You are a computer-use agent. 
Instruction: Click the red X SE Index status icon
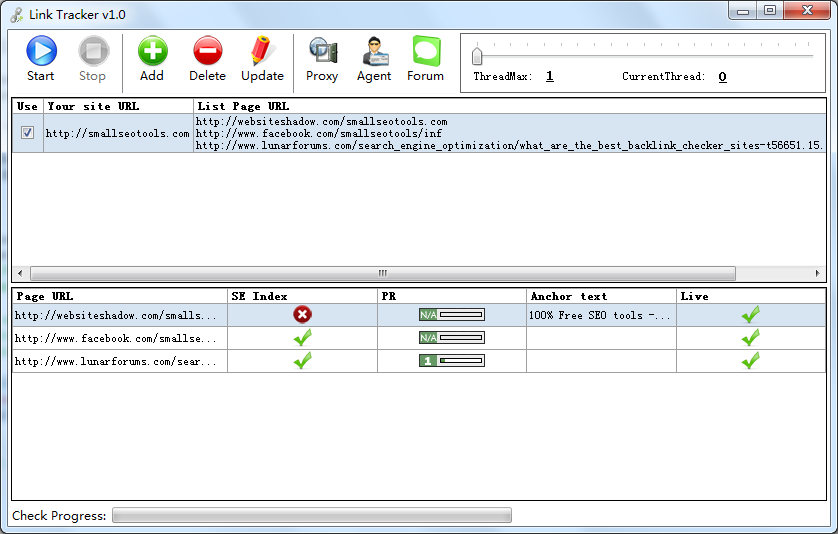302,314
